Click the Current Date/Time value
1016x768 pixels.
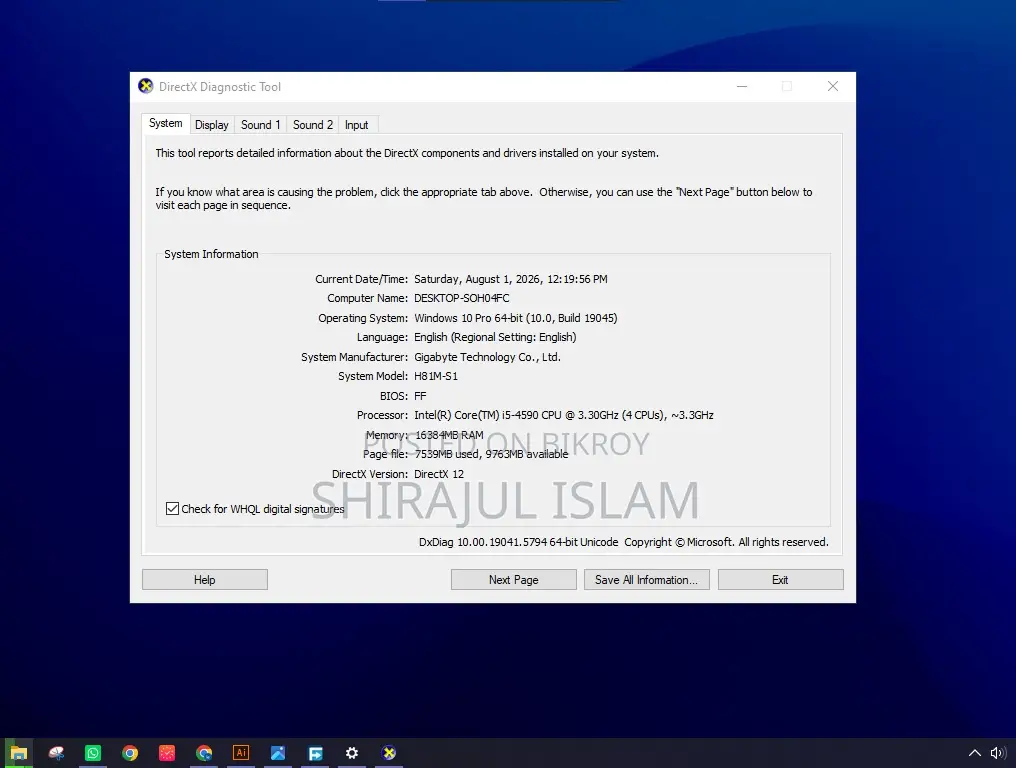coord(511,279)
